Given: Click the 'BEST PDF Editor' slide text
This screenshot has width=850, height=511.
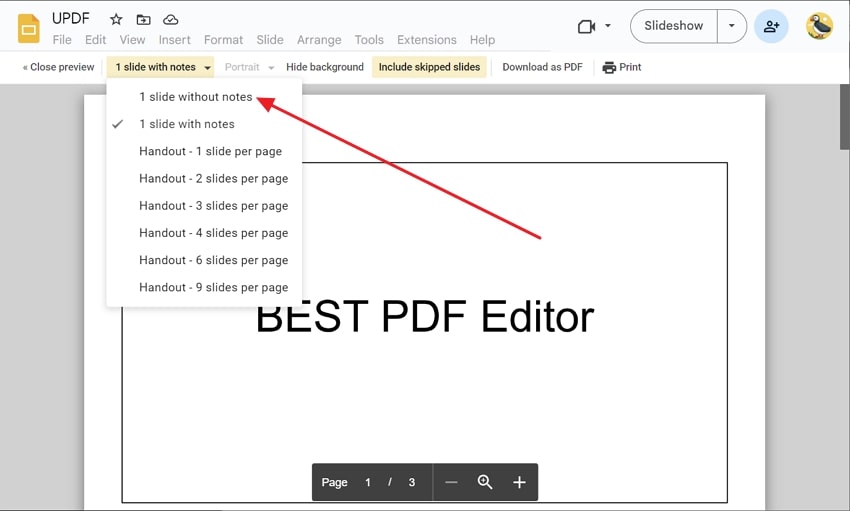Looking at the screenshot, I should (424, 317).
